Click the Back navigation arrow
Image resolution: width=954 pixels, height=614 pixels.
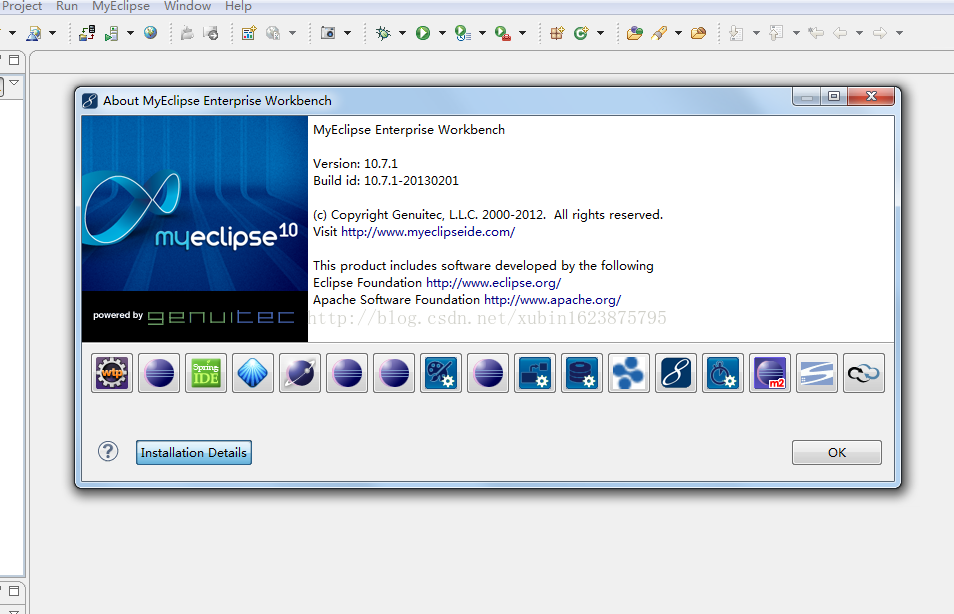tap(840, 33)
